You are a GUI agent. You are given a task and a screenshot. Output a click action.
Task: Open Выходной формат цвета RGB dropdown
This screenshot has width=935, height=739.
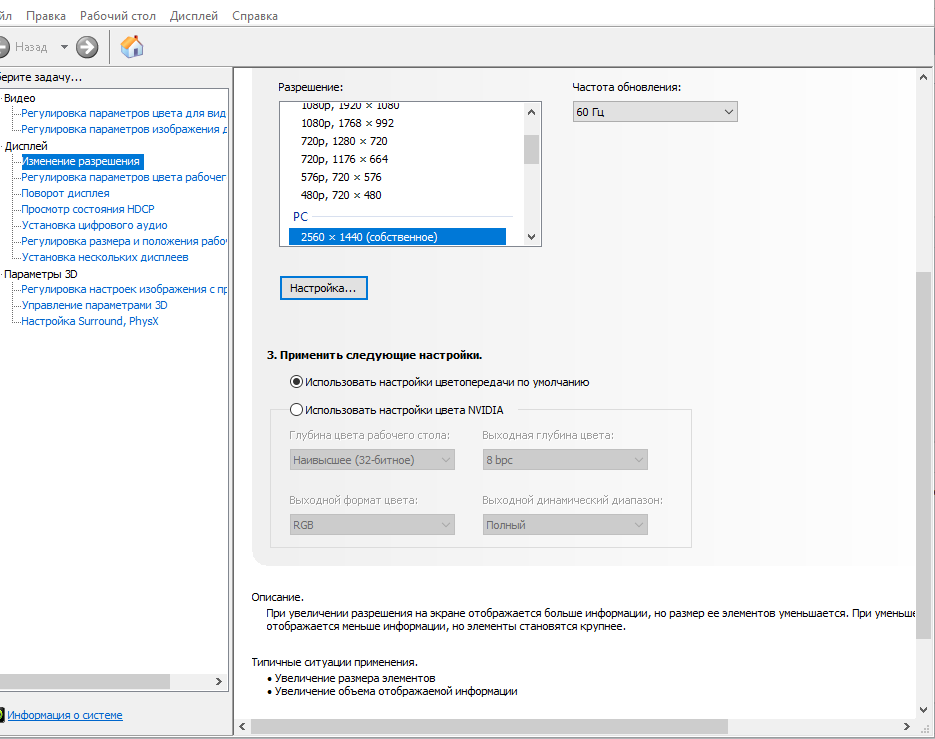[x=372, y=525]
